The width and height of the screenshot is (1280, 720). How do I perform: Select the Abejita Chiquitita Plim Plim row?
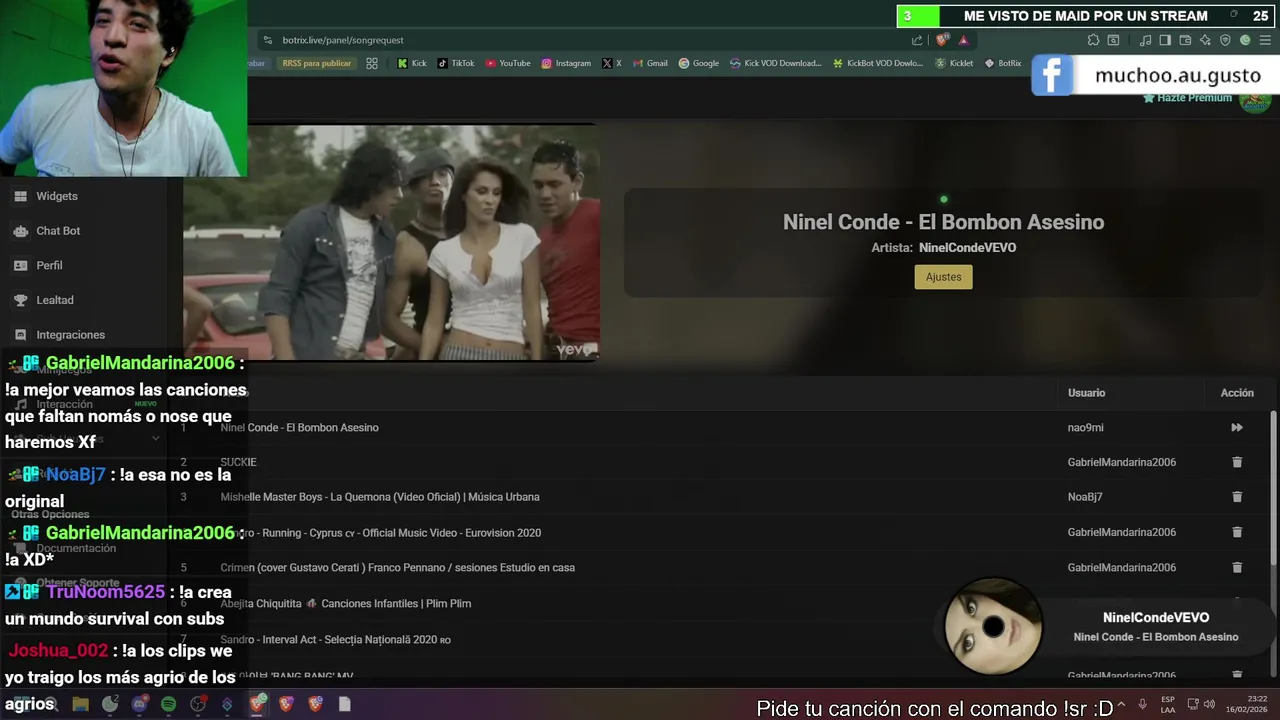click(718, 603)
